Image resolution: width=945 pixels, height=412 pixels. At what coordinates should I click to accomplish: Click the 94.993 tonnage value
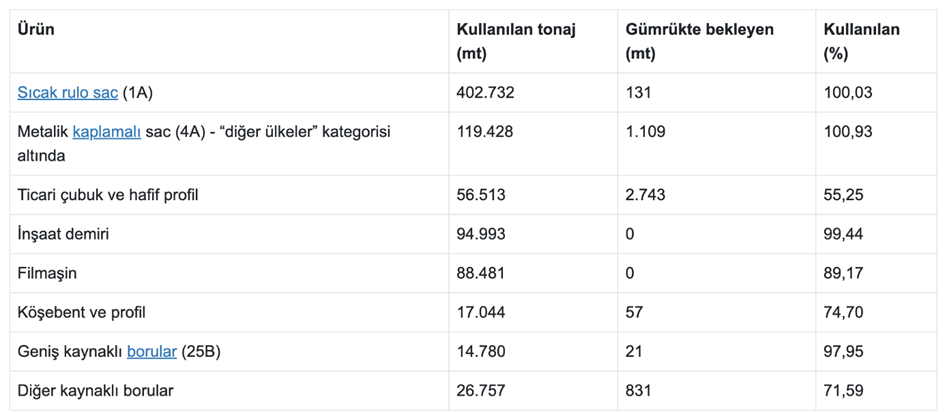(x=481, y=234)
